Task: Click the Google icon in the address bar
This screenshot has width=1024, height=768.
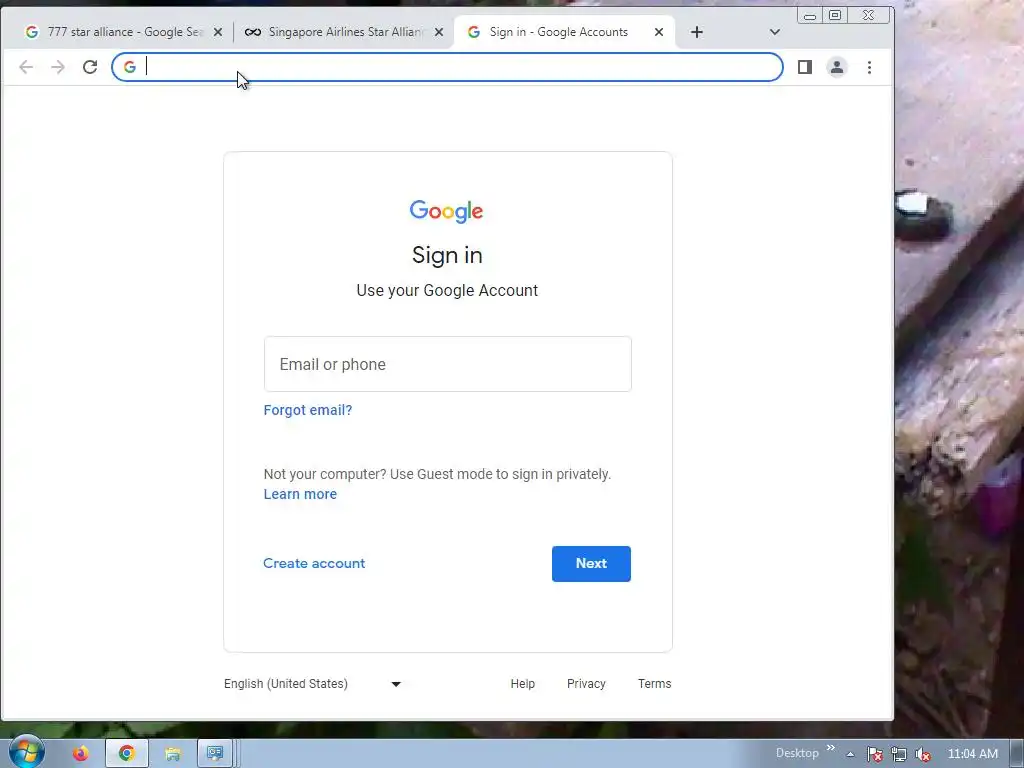Action: (130, 67)
